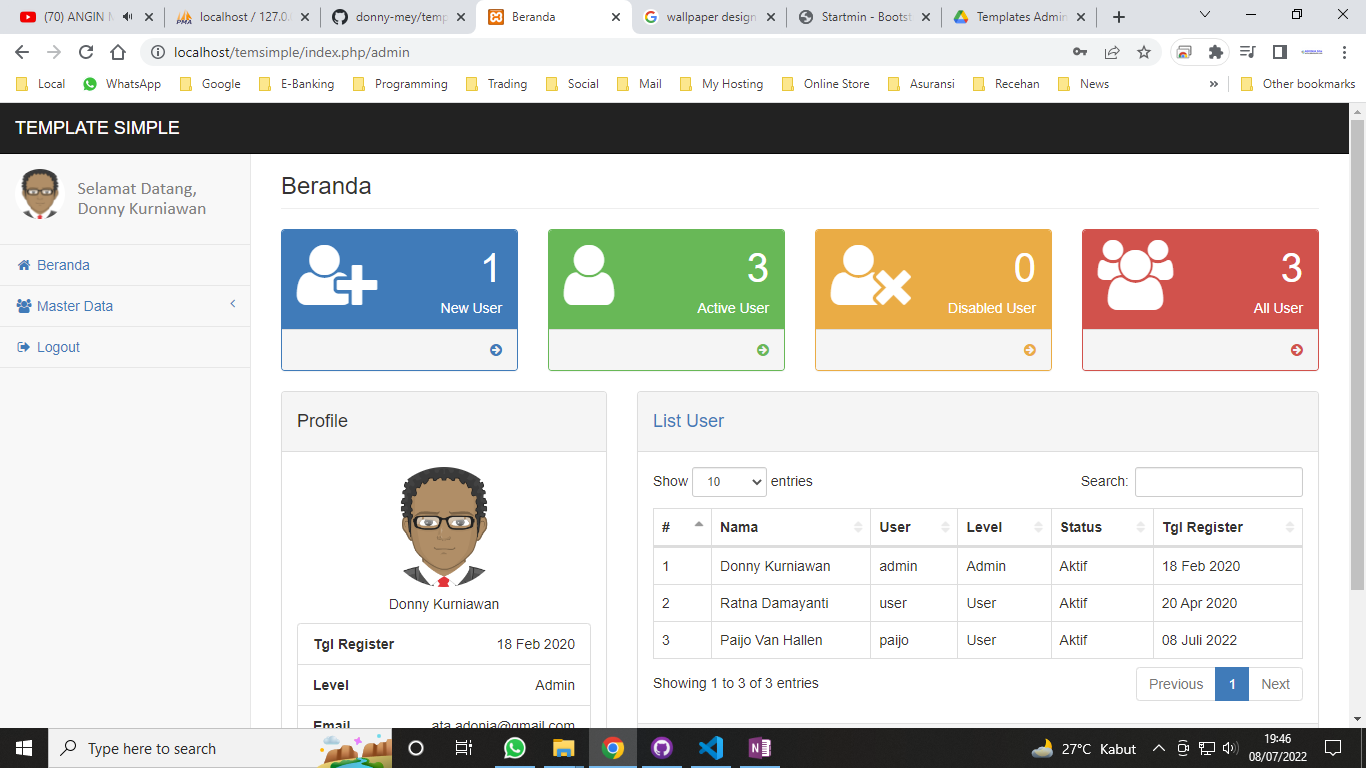Sort list by Tgl Register column
The image size is (1366, 768).
click(x=1227, y=527)
